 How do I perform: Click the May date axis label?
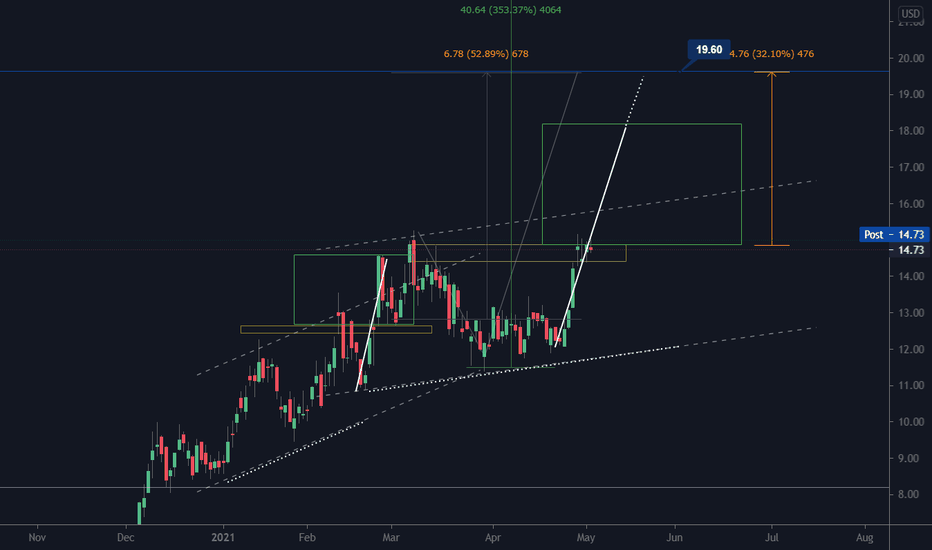click(585, 538)
